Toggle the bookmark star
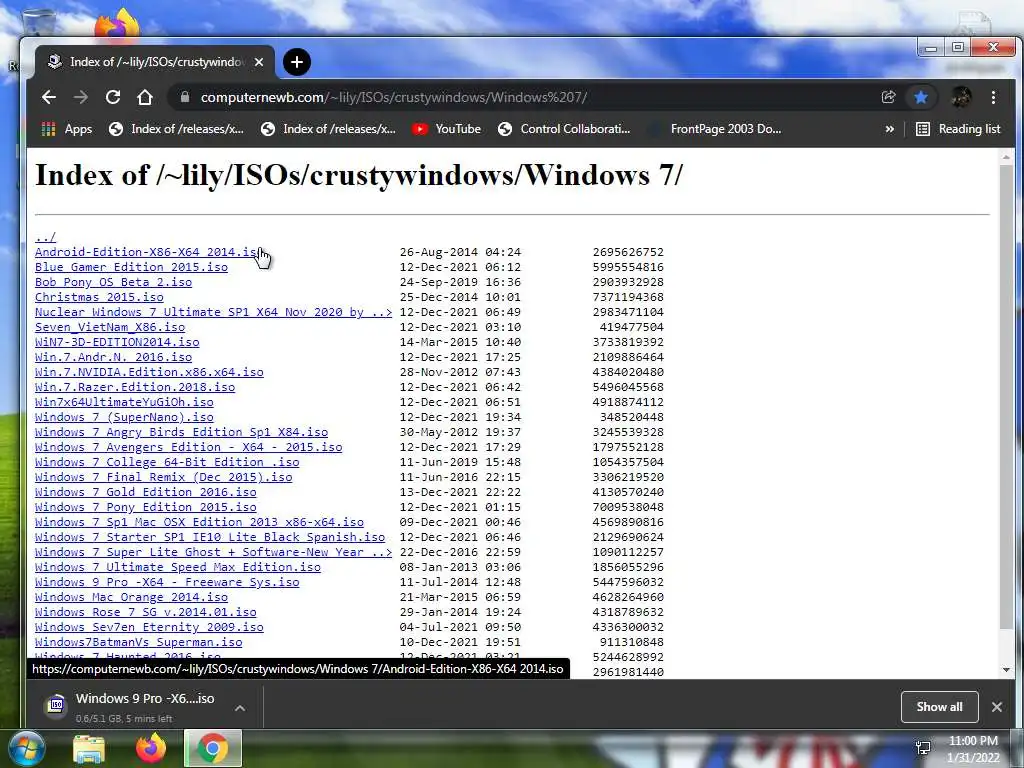 [x=921, y=97]
